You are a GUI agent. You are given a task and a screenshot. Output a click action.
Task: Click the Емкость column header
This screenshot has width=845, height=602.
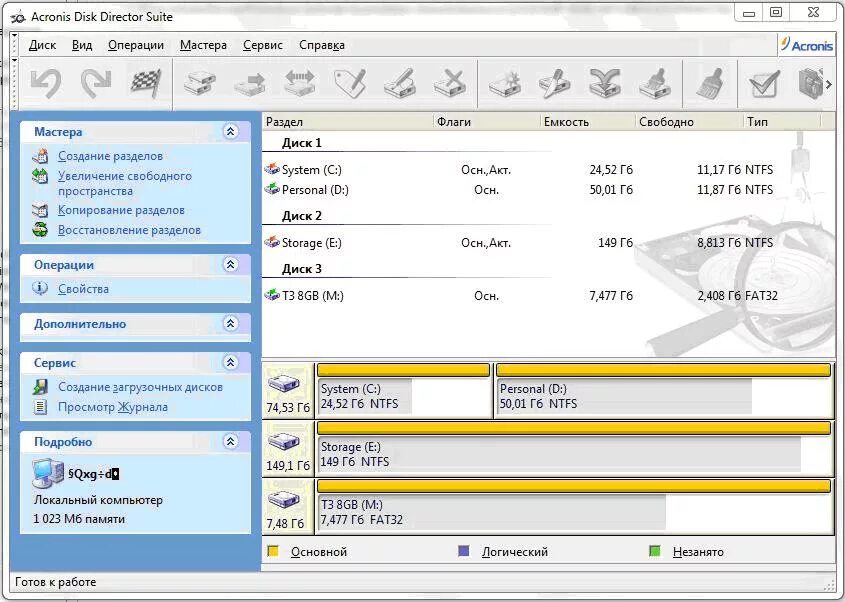588,122
